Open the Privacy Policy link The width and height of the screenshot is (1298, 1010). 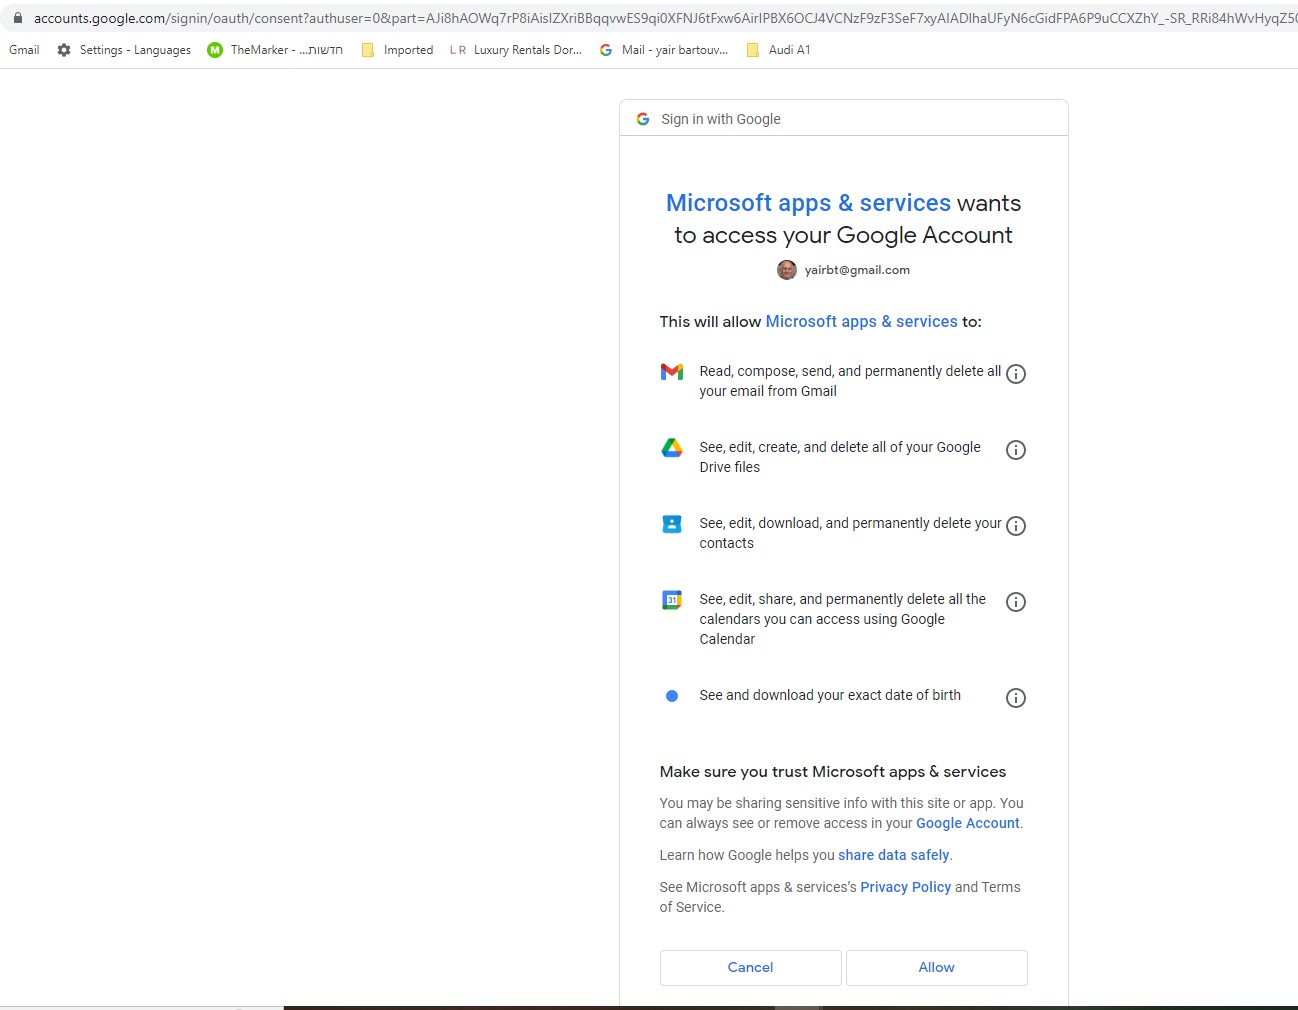point(905,887)
